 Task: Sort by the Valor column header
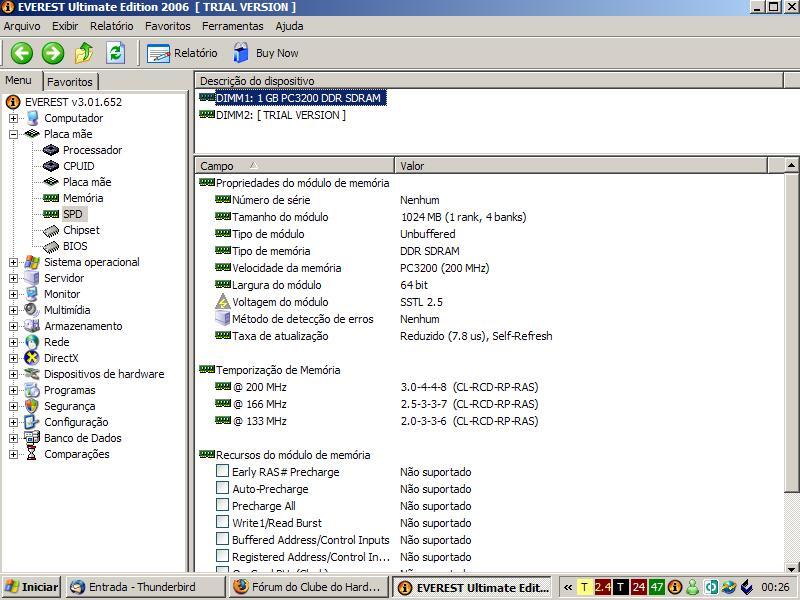point(581,166)
